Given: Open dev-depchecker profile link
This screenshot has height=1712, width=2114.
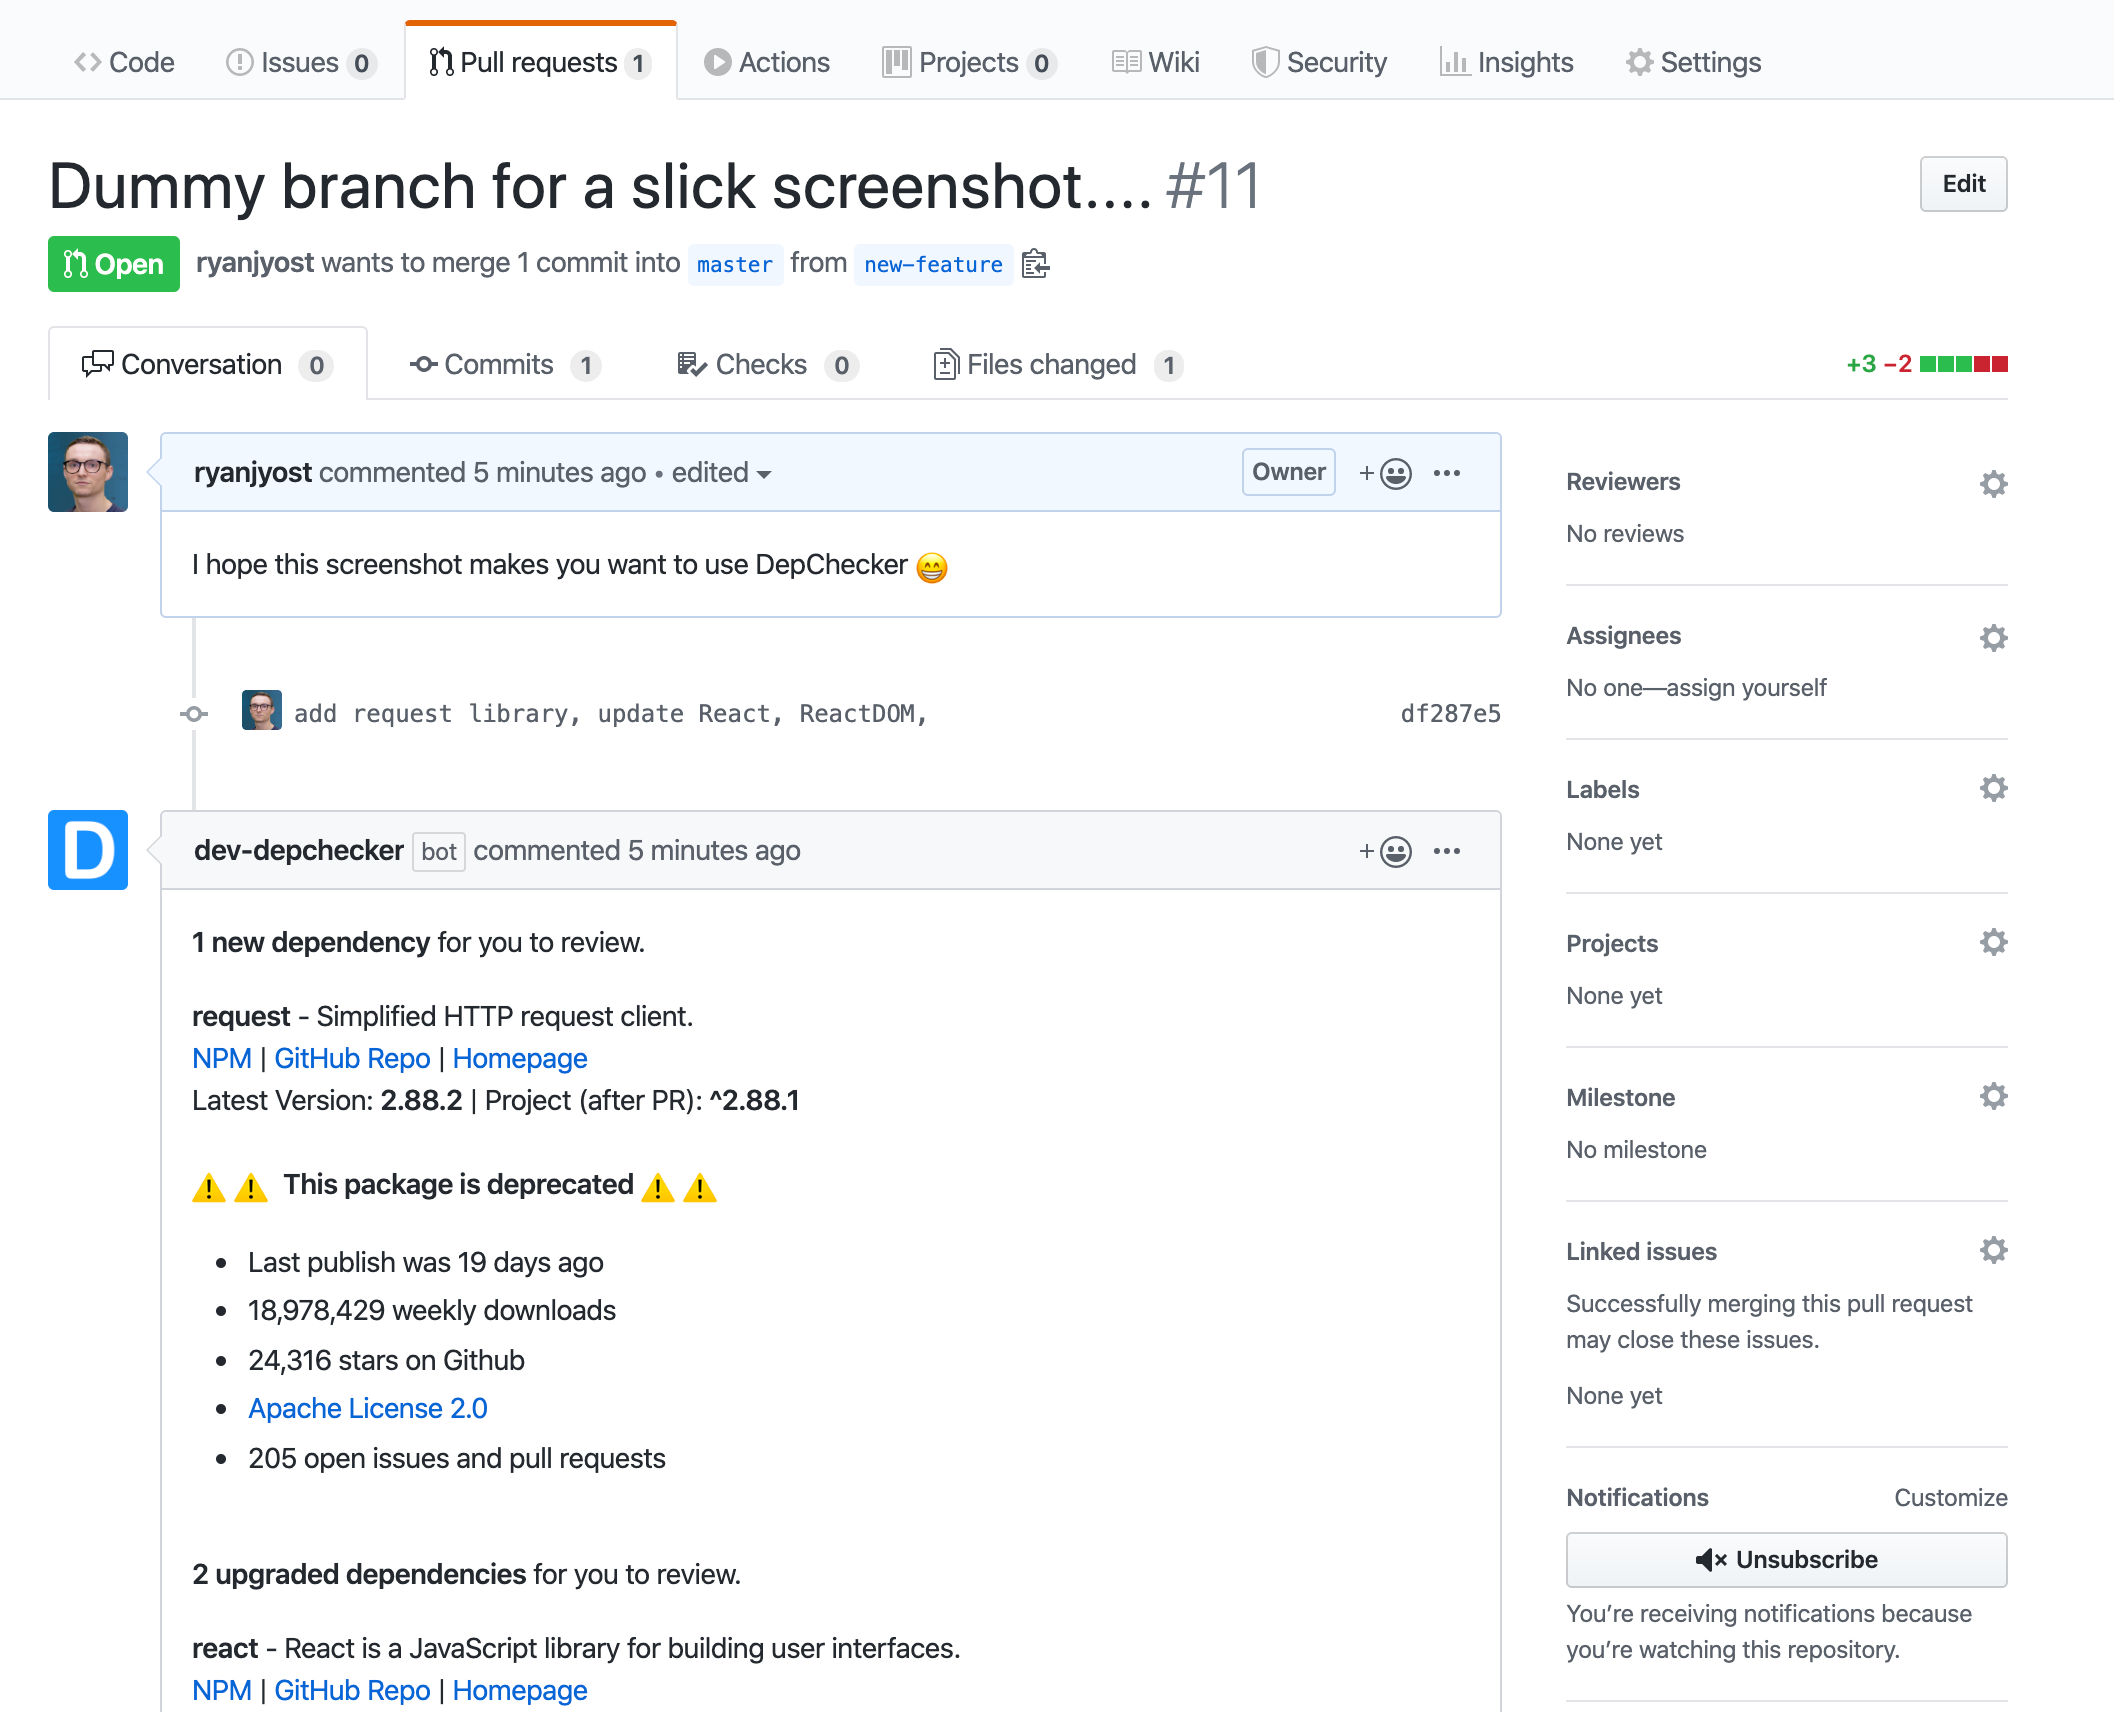Looking at the screenshot, I should pyautogui.click(x=298, y=850).
